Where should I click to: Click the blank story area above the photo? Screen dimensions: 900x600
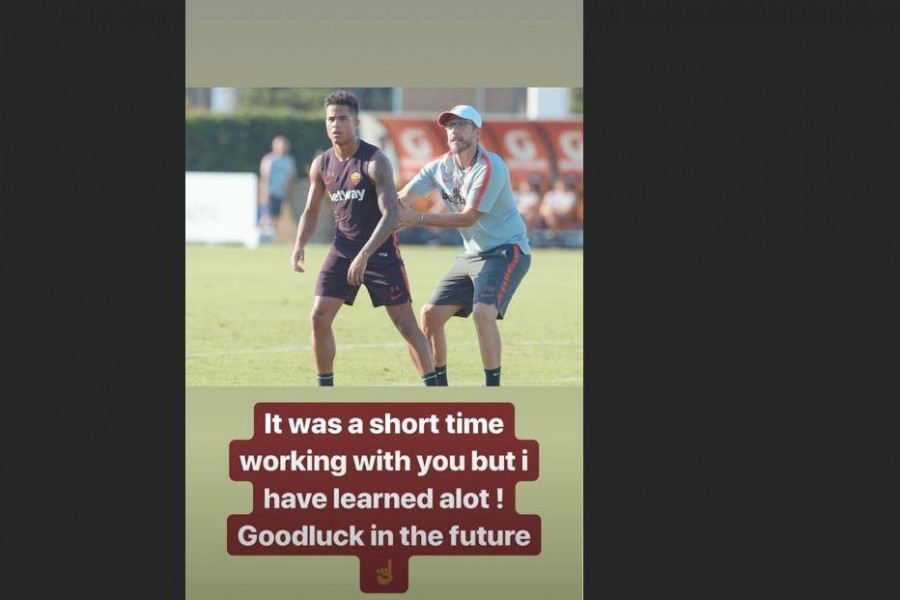click(x=384, y=44)
